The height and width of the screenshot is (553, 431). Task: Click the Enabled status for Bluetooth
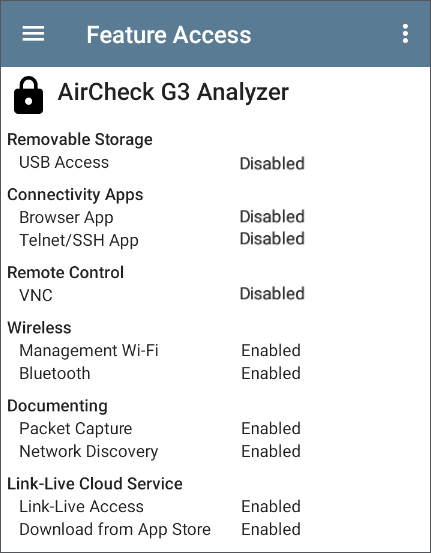(271, 373)
